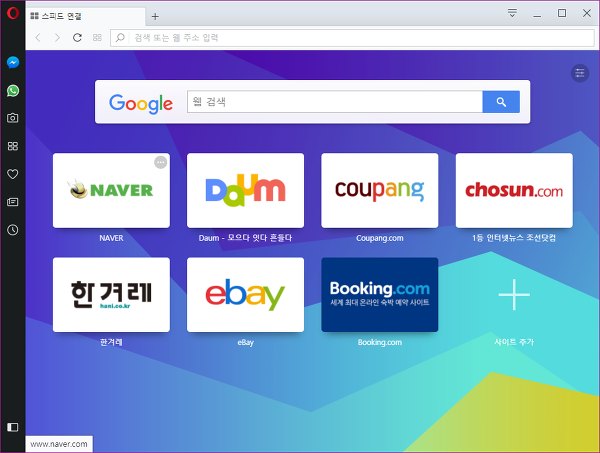Image resolution: width=600 pixels, height=453 pixels.
Task: Click the magnifier icon in the address bar
Action: [x=120, y=37]
